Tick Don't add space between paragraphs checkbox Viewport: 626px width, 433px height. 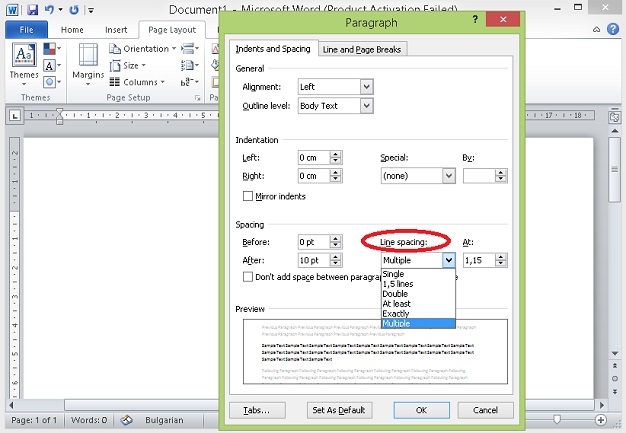coord(248,277)
